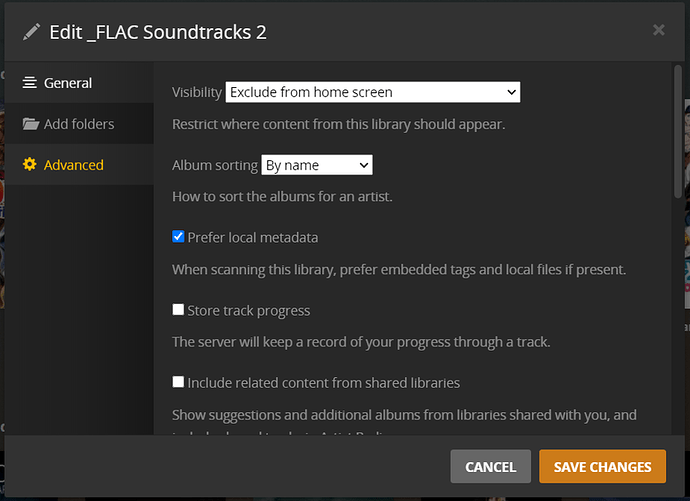Open the Visibility dropdown
Screen dimensions: 690x501
tap(373, 92)
